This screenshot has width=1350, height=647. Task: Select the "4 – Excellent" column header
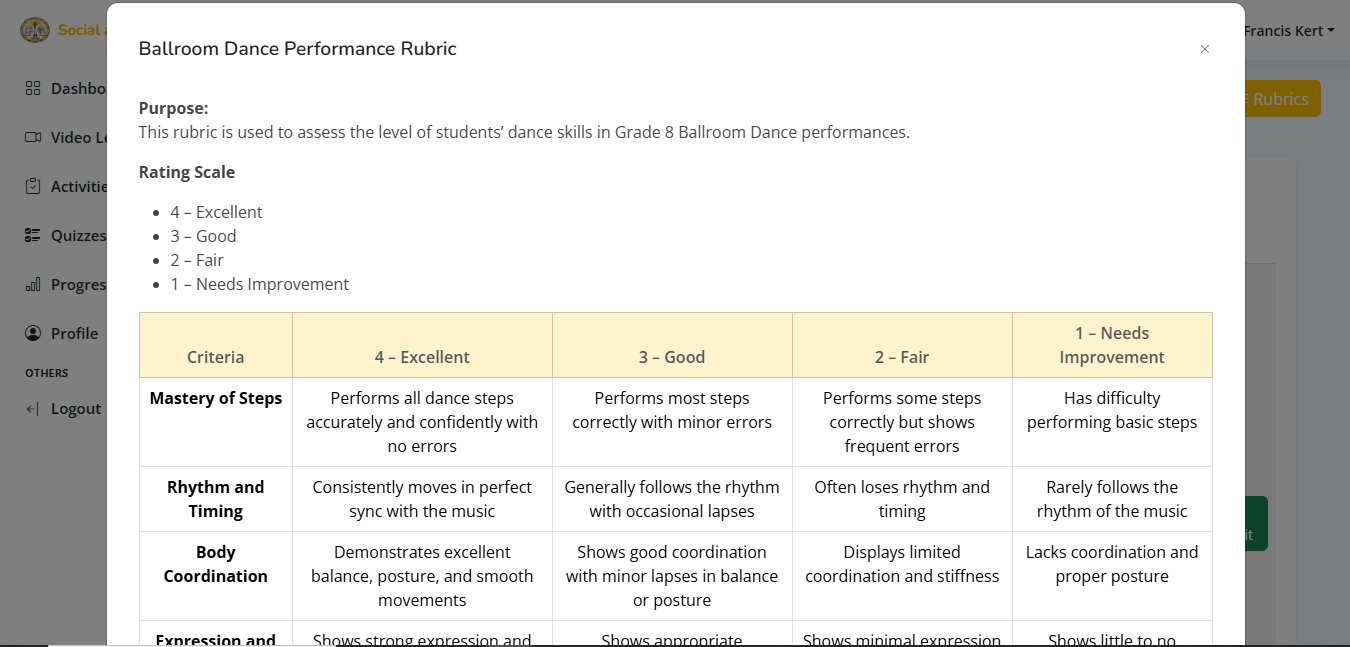(422, 357)
